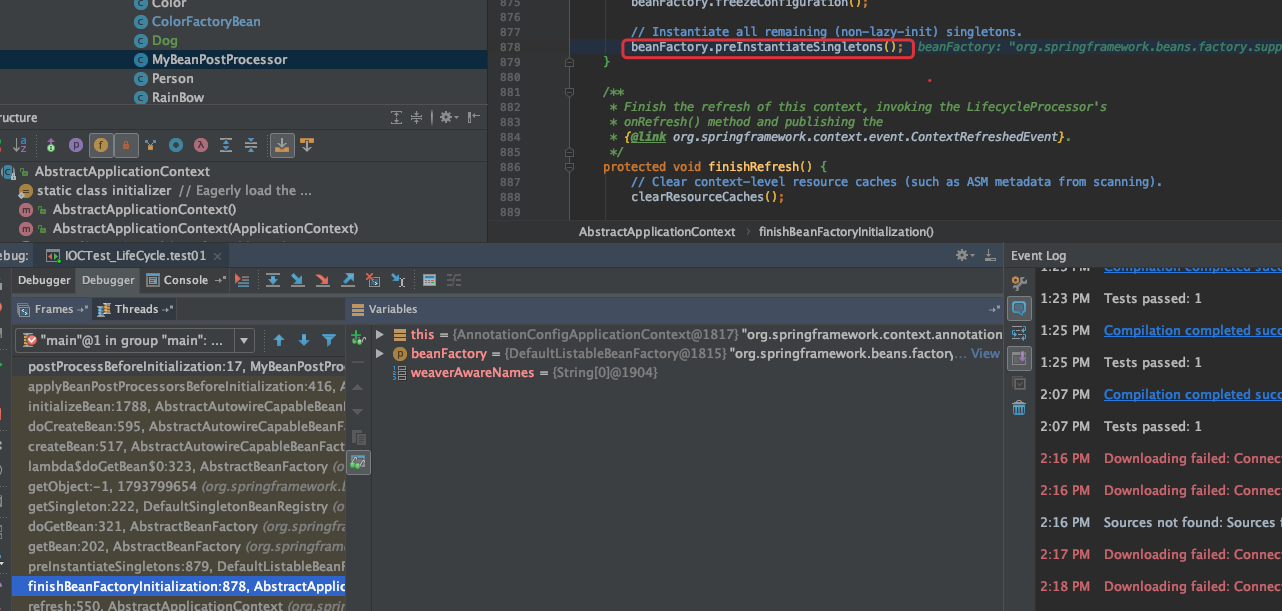
Task: Open Debug panel gear settings menu
Action: (965, 256)
